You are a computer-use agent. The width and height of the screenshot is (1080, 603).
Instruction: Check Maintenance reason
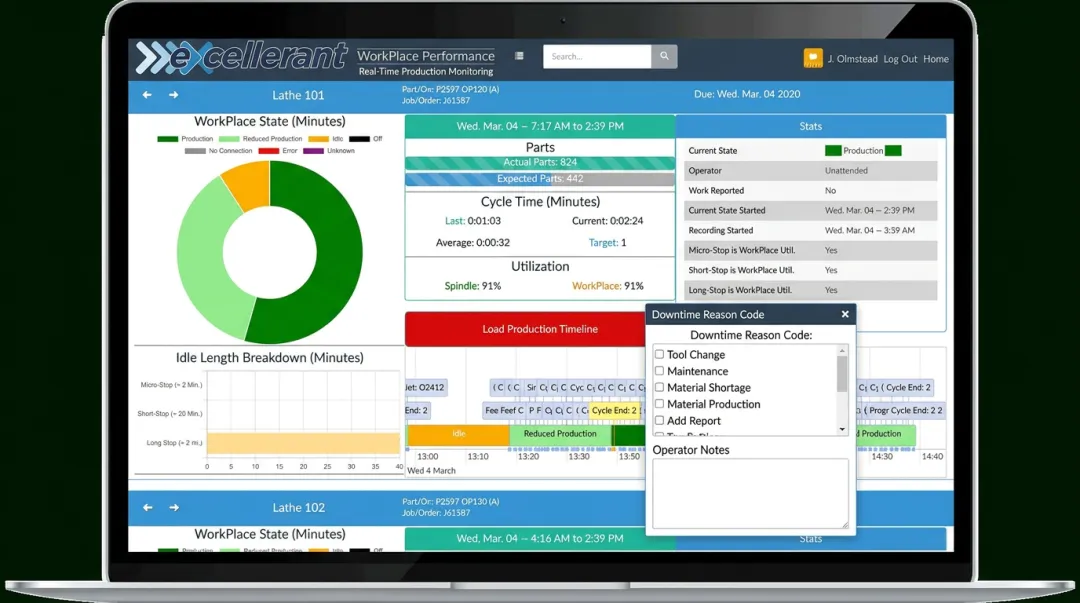tap(659, 371)
